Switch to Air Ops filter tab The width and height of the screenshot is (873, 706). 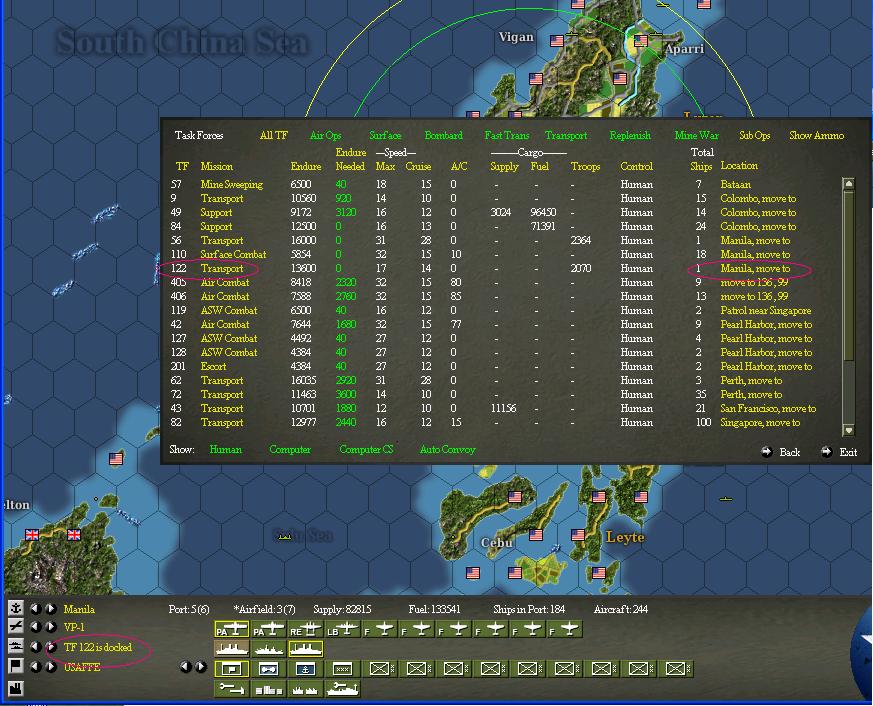[x=325, y=135]
